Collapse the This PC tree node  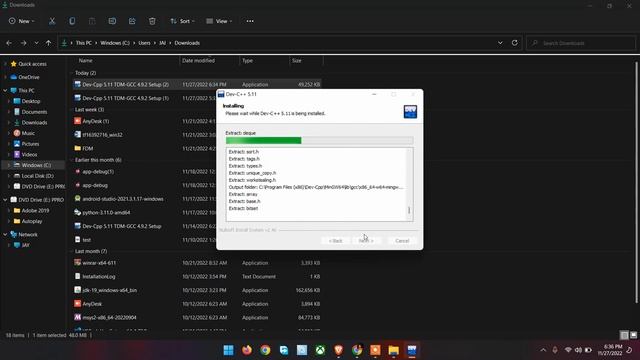(5, 90)
